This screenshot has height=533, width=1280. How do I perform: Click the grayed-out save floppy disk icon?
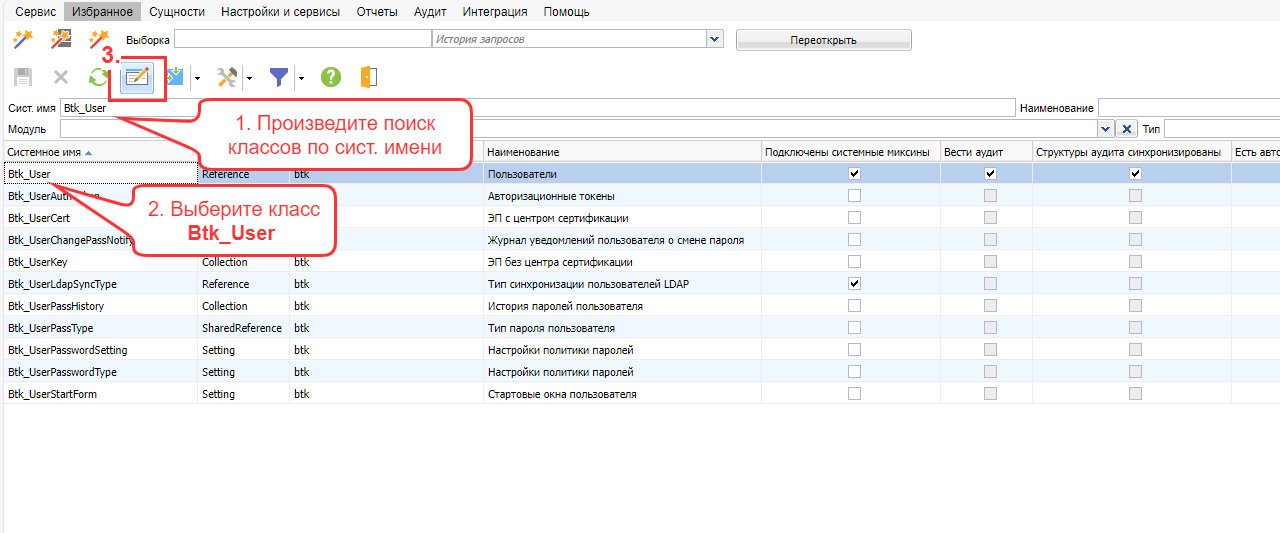click(x=22, y=77)
